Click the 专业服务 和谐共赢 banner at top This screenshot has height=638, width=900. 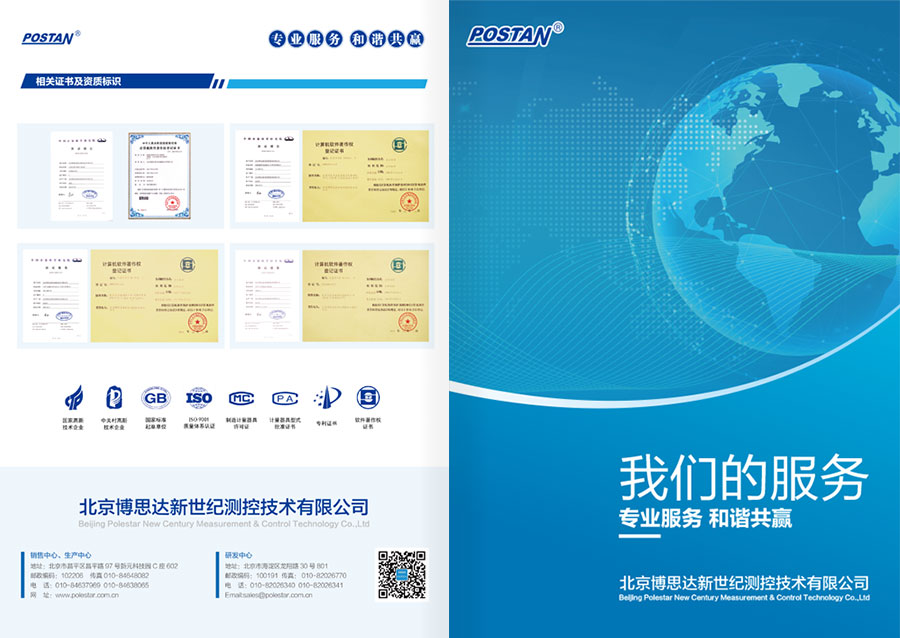(343, 39)
